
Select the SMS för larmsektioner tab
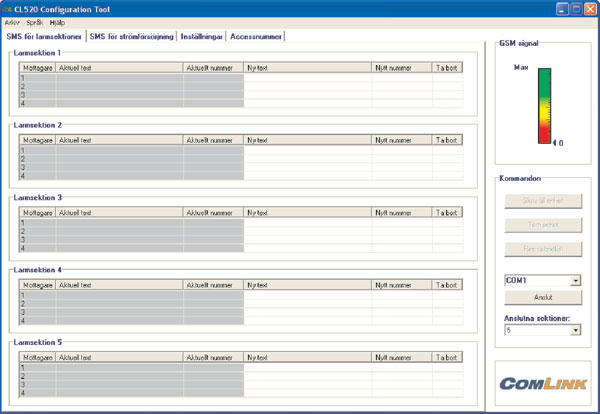[x=44, y=36]
